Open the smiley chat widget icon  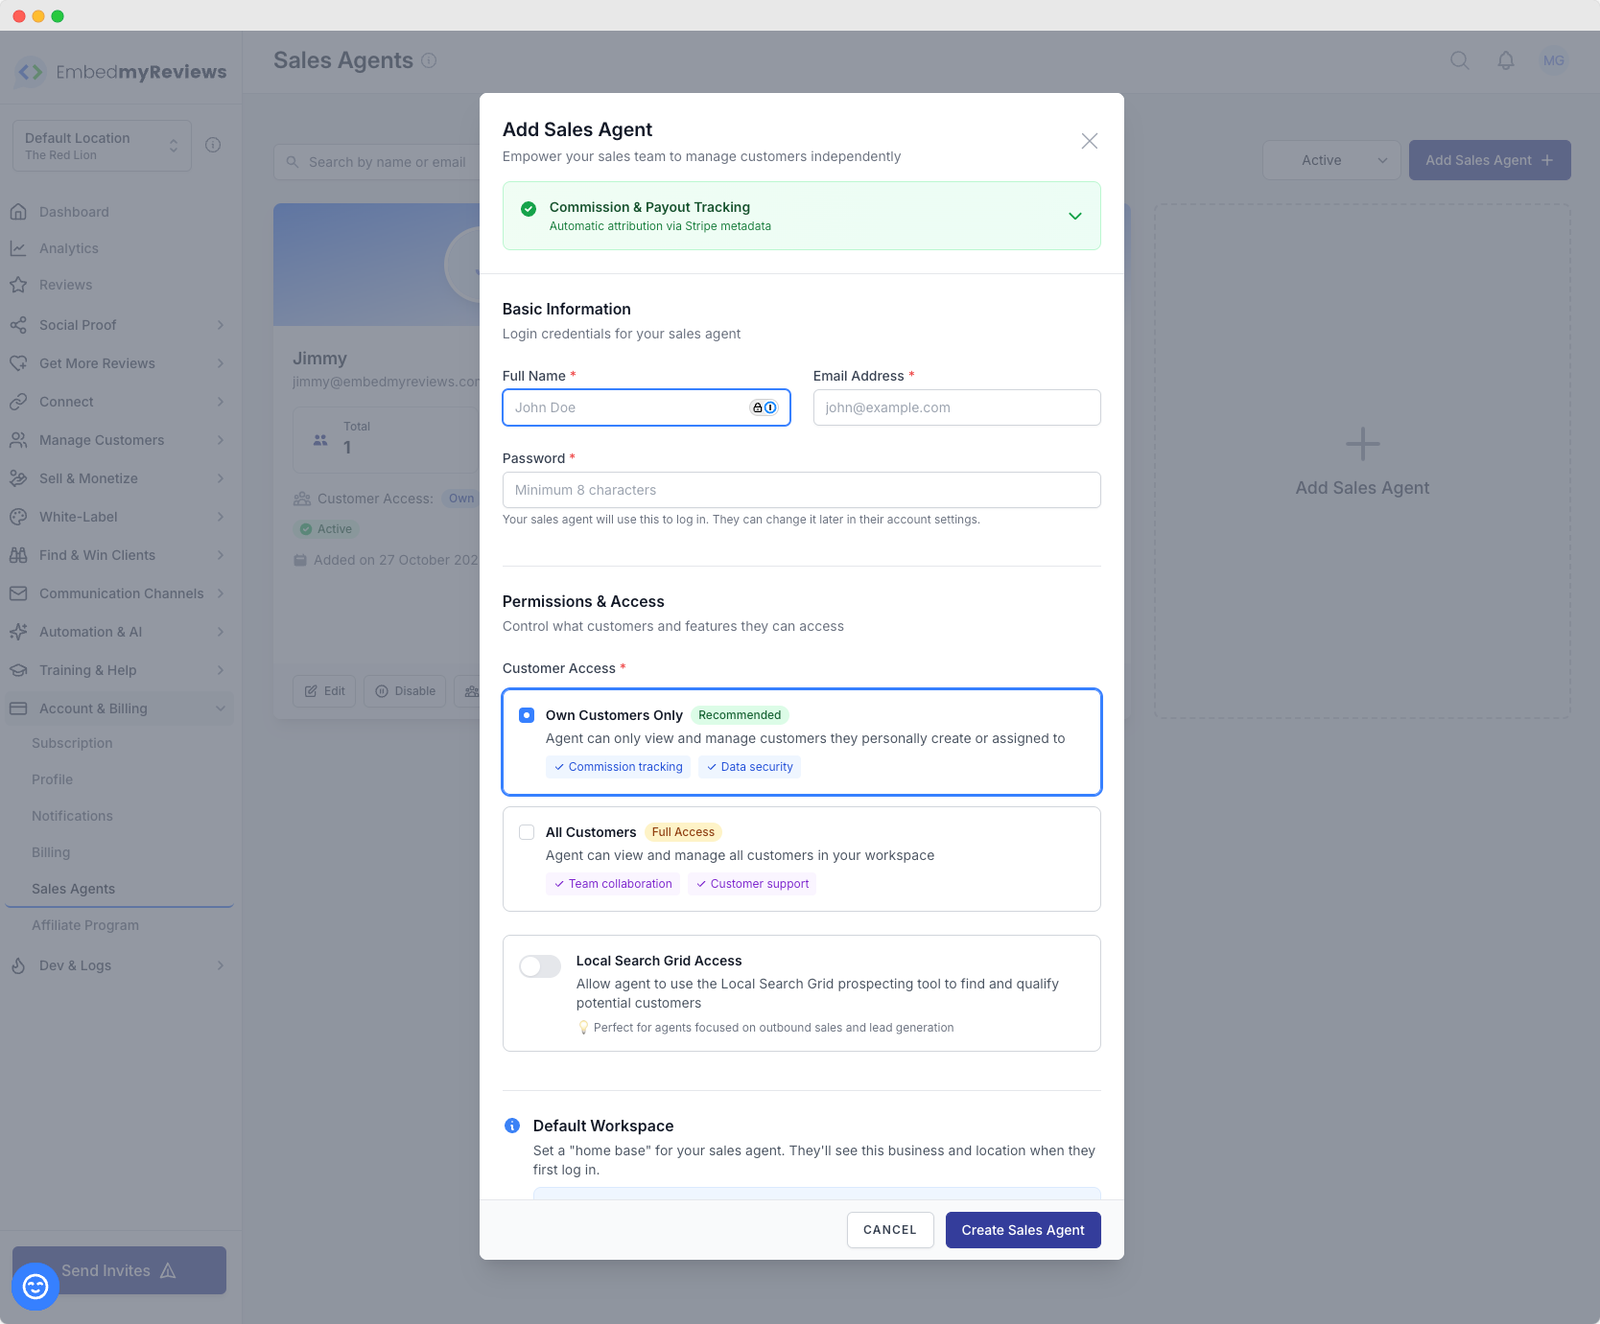(35, 1286)
